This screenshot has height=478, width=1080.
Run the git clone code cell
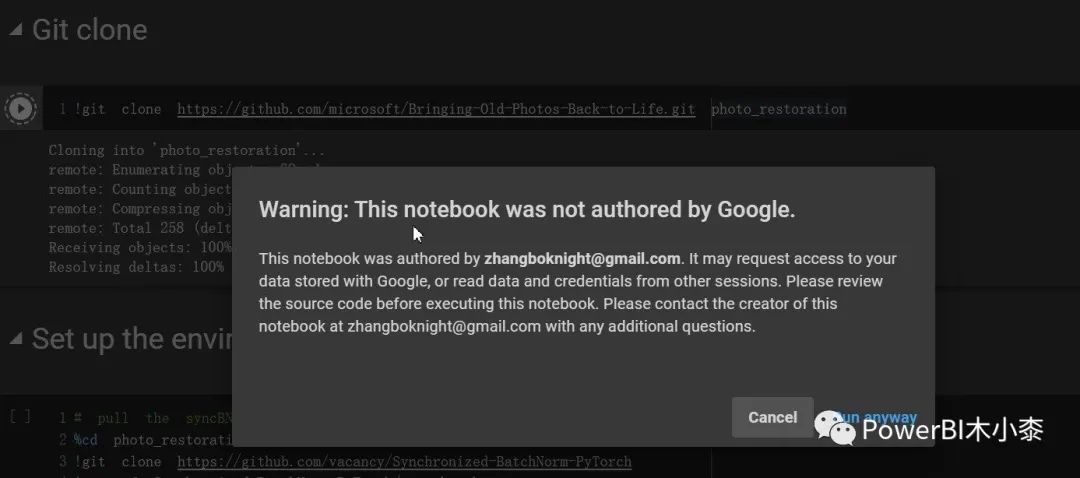tap(21, 108)
